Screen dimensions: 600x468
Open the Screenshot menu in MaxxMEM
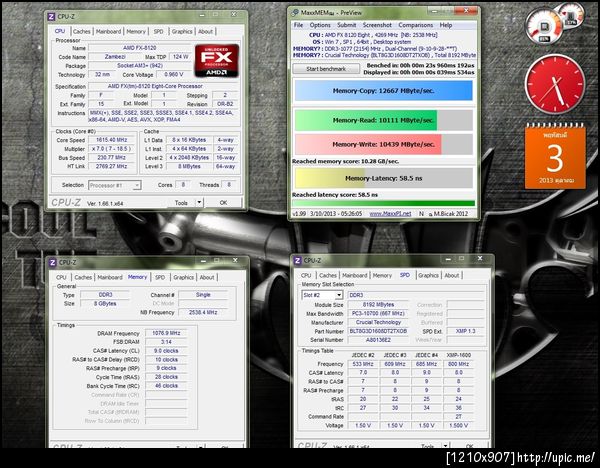(377, 25)
